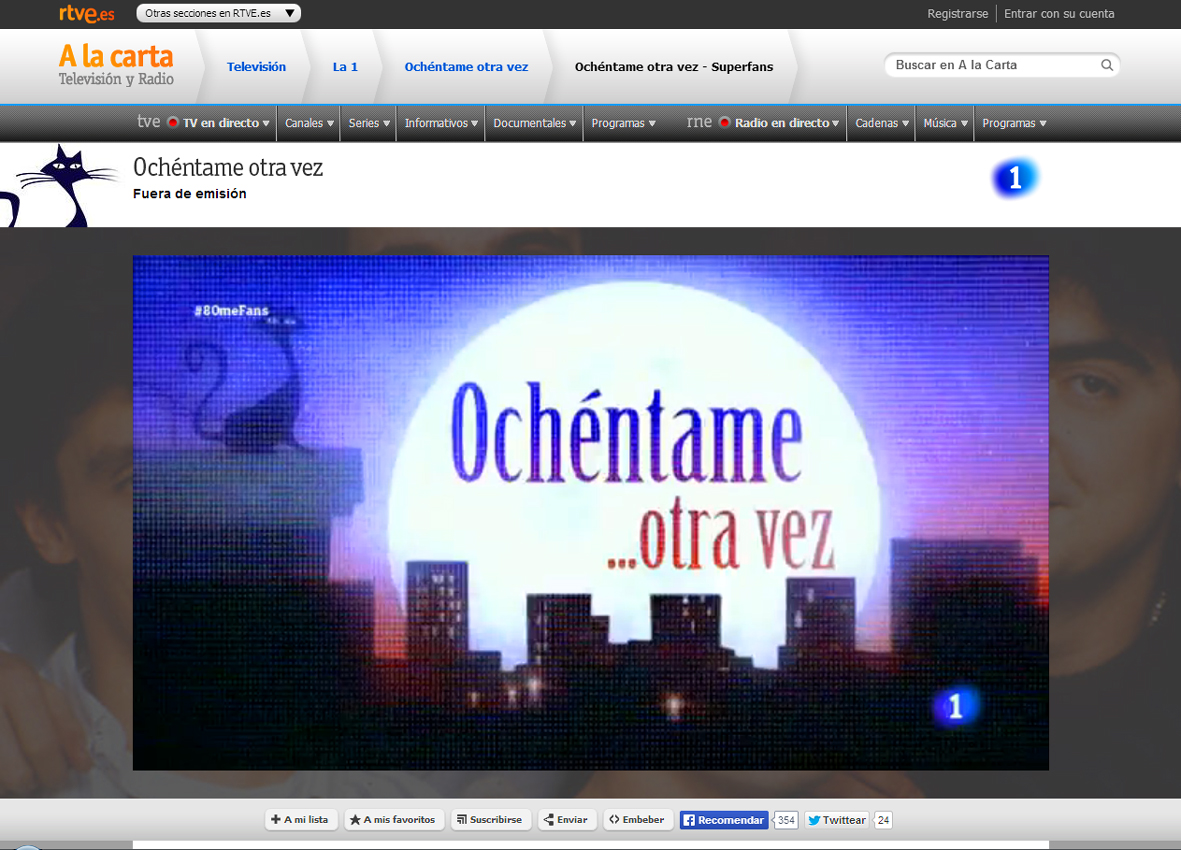Click Registrarse link
This screenshot has height=850, width=1181.
(957, 14)
